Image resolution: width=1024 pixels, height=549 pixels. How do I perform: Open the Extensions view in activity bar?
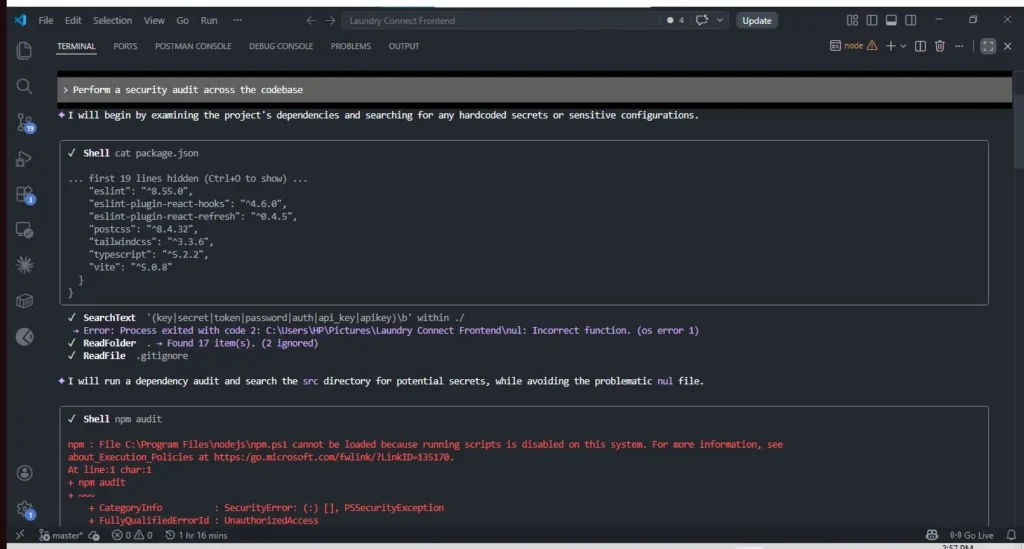[x=25, y=195]
